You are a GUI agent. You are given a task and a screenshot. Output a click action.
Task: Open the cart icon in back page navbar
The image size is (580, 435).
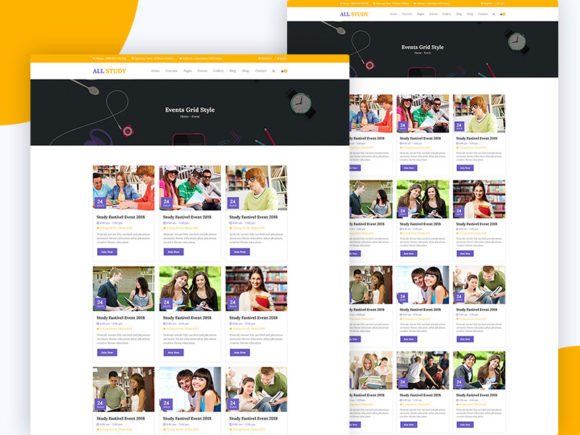(x=503, y=14)
